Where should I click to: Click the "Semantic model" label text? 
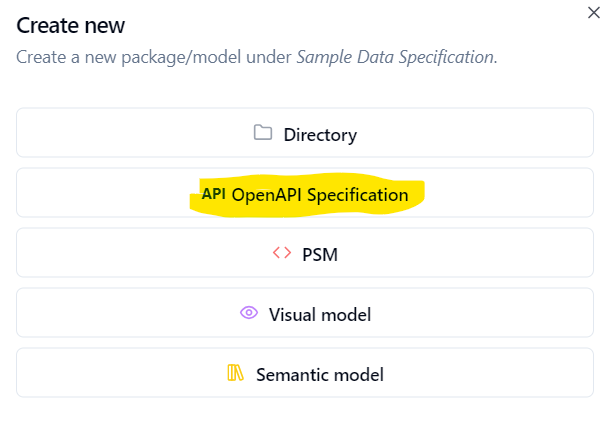coord(320,375)
